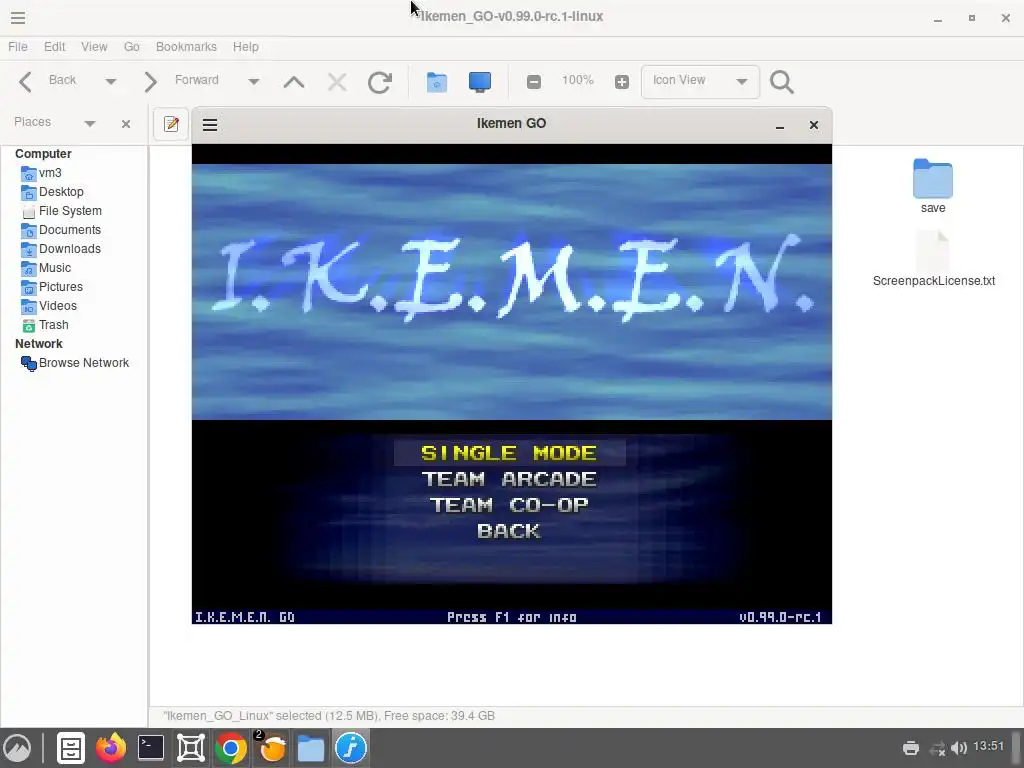Image resolution: width=1024 pixels, height=768 pixels.
Task: Click "Press F1 for info" text
Action: click(511, 617)
